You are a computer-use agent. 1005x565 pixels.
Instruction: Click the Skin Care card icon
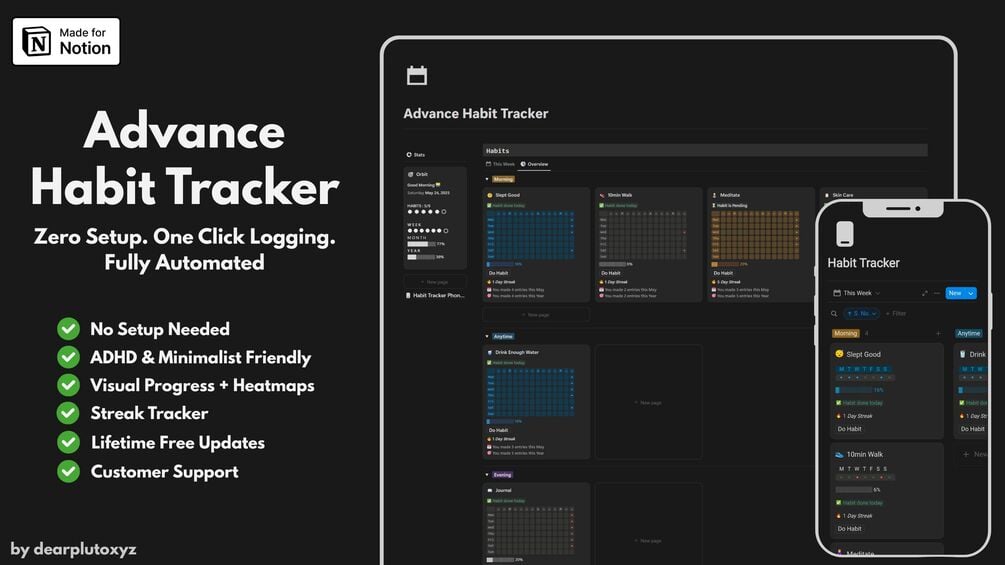click(827, 195)
